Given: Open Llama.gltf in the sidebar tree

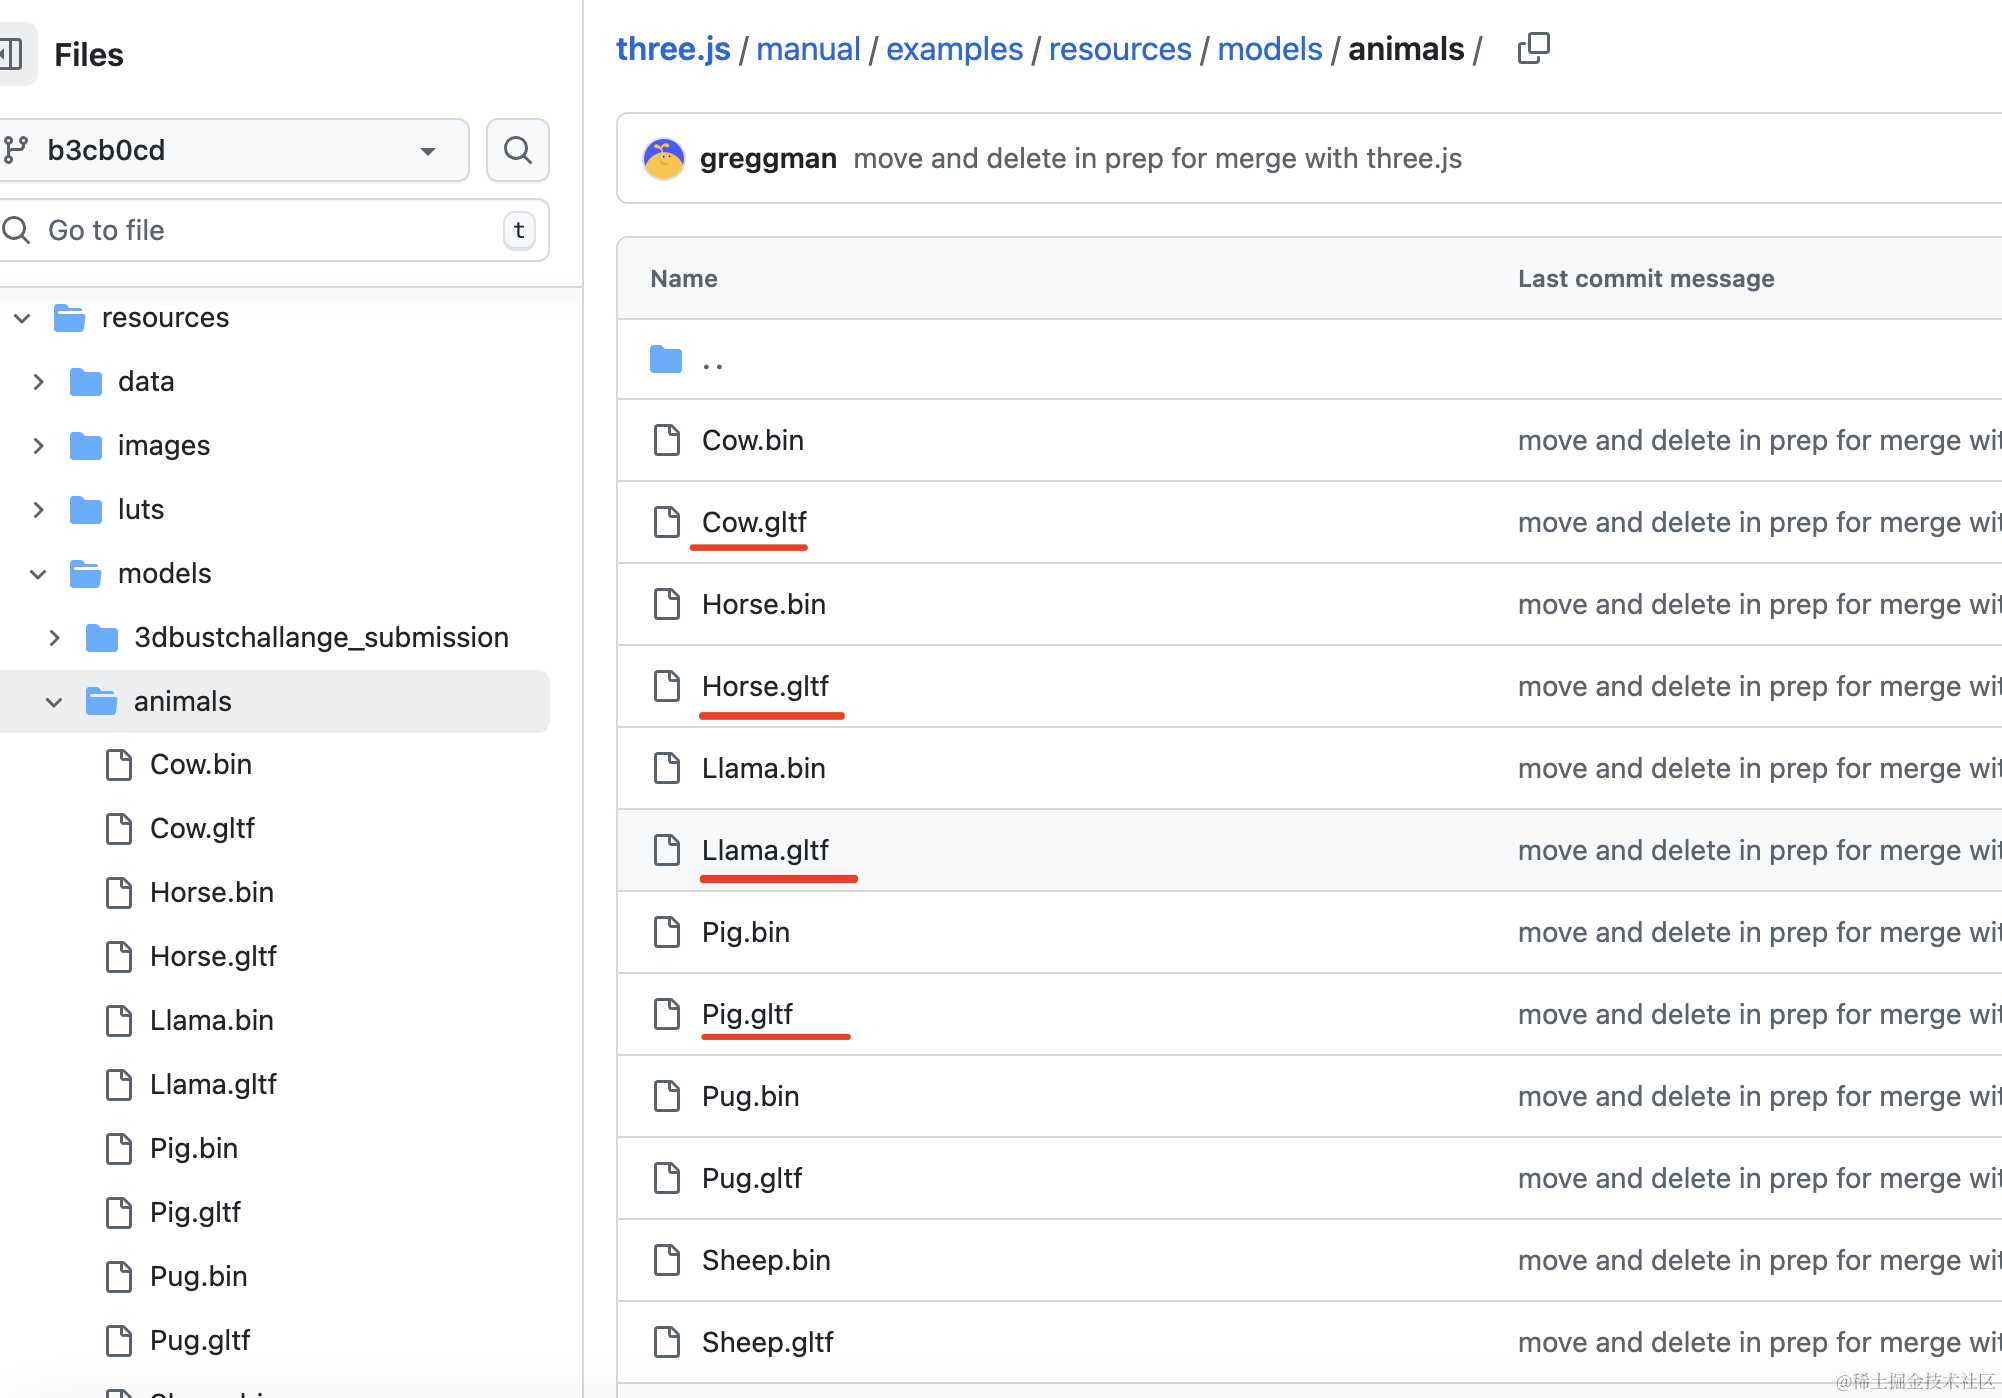Looking at the screenshot, I should 213,1084.
